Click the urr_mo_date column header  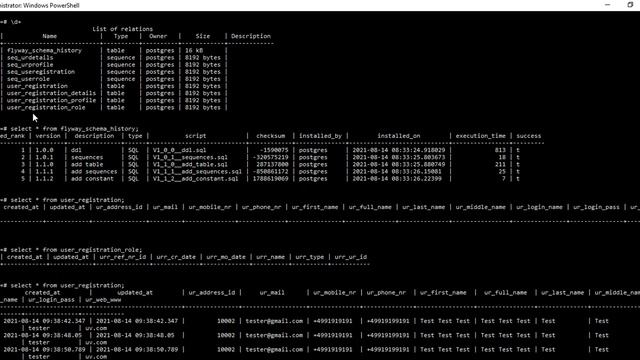point(226,257)
